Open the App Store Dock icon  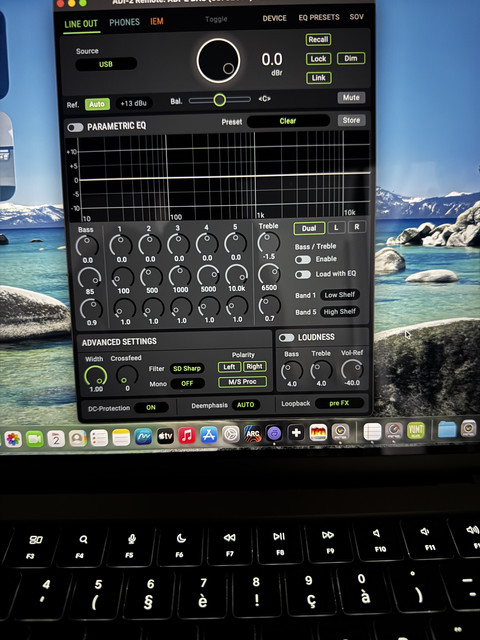point(209,435)
